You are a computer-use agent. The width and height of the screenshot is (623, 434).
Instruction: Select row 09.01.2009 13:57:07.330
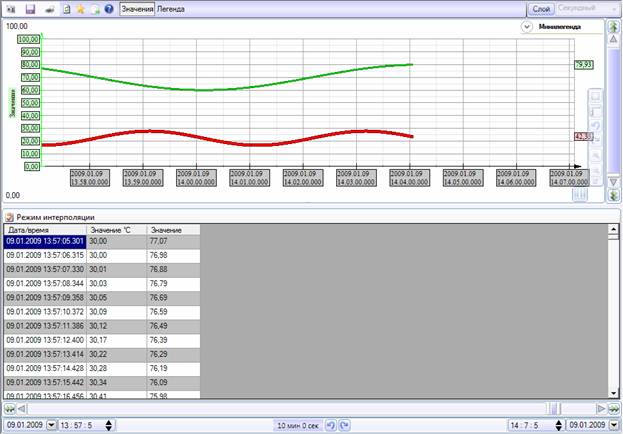coord(102,269)
